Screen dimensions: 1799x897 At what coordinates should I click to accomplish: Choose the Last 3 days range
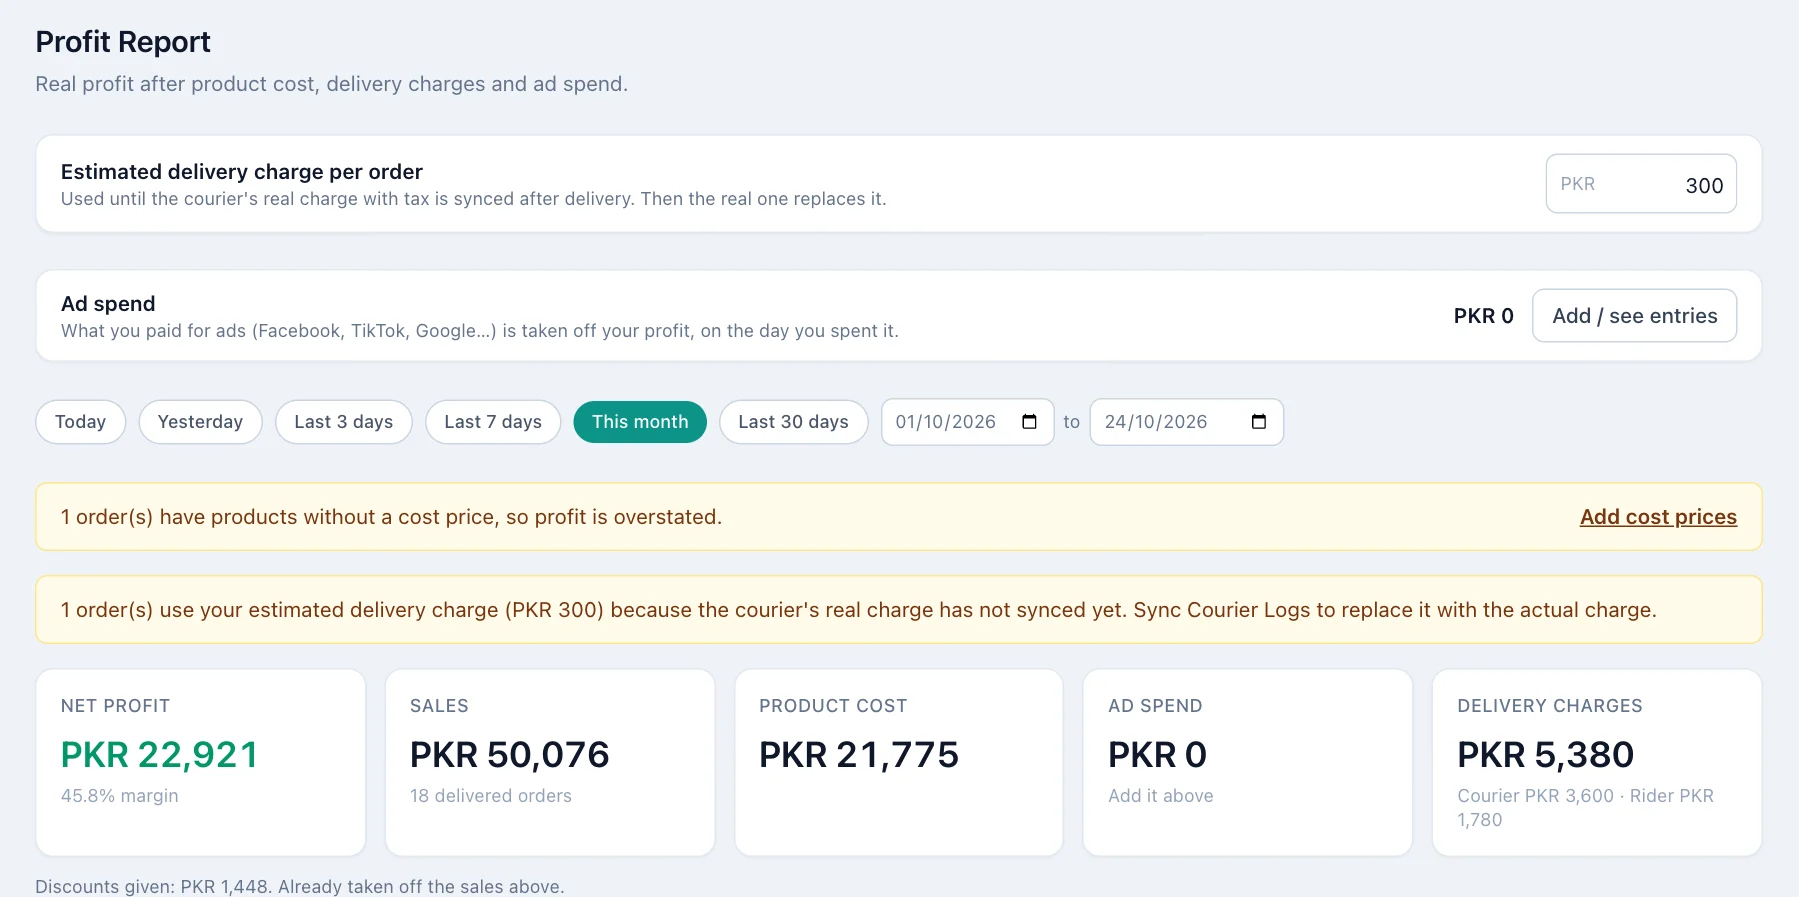tap(343, 422)
